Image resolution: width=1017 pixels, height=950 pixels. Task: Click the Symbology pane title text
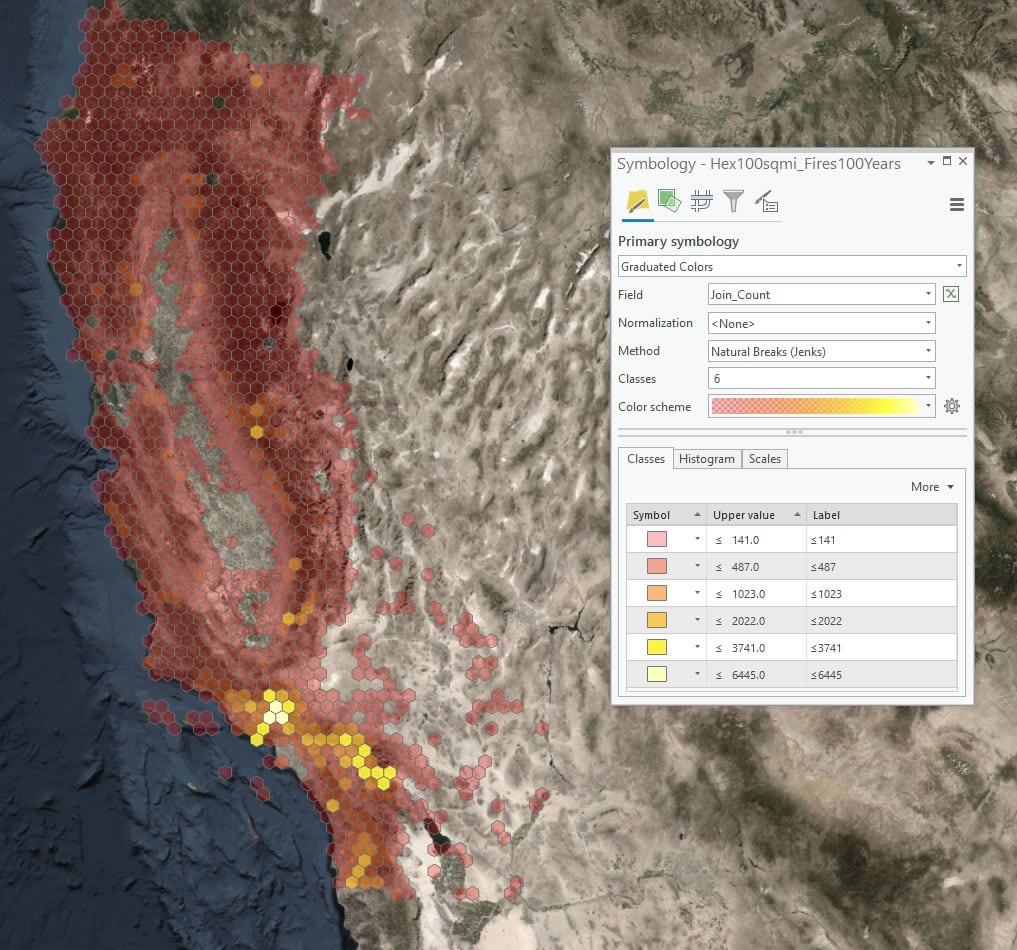pos(758,163)
